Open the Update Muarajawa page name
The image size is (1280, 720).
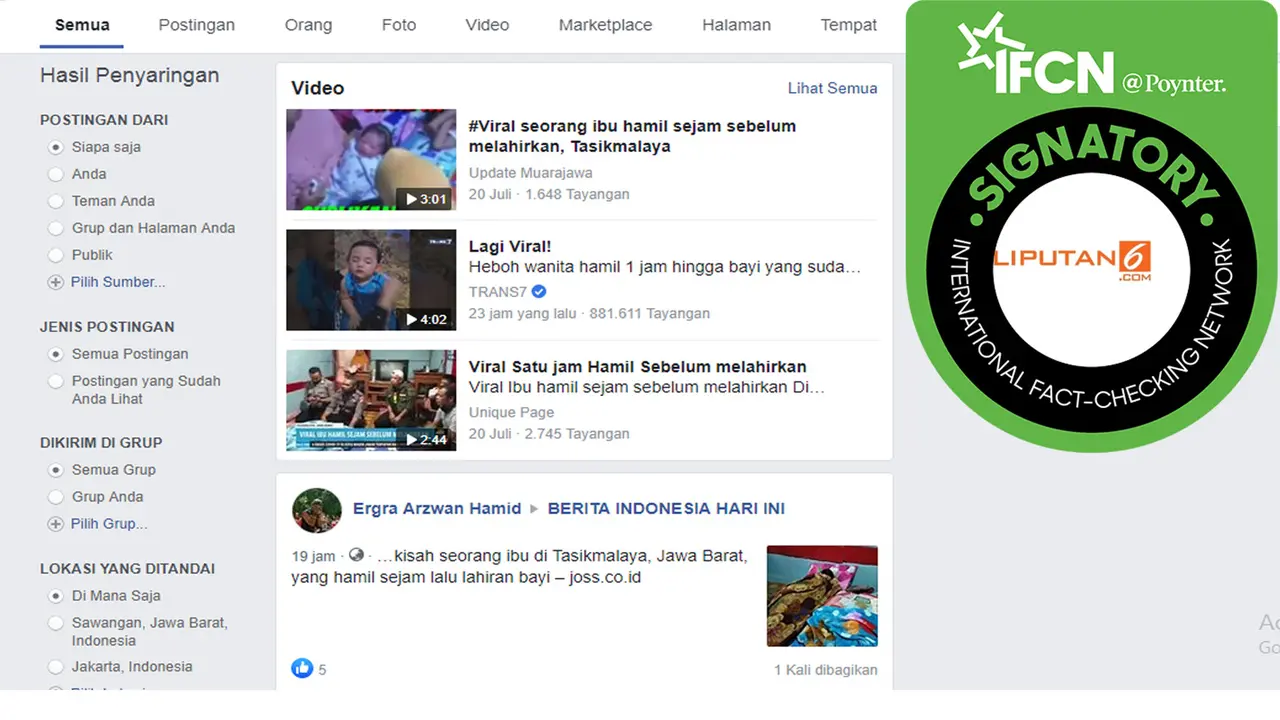[x=528, y=173]
